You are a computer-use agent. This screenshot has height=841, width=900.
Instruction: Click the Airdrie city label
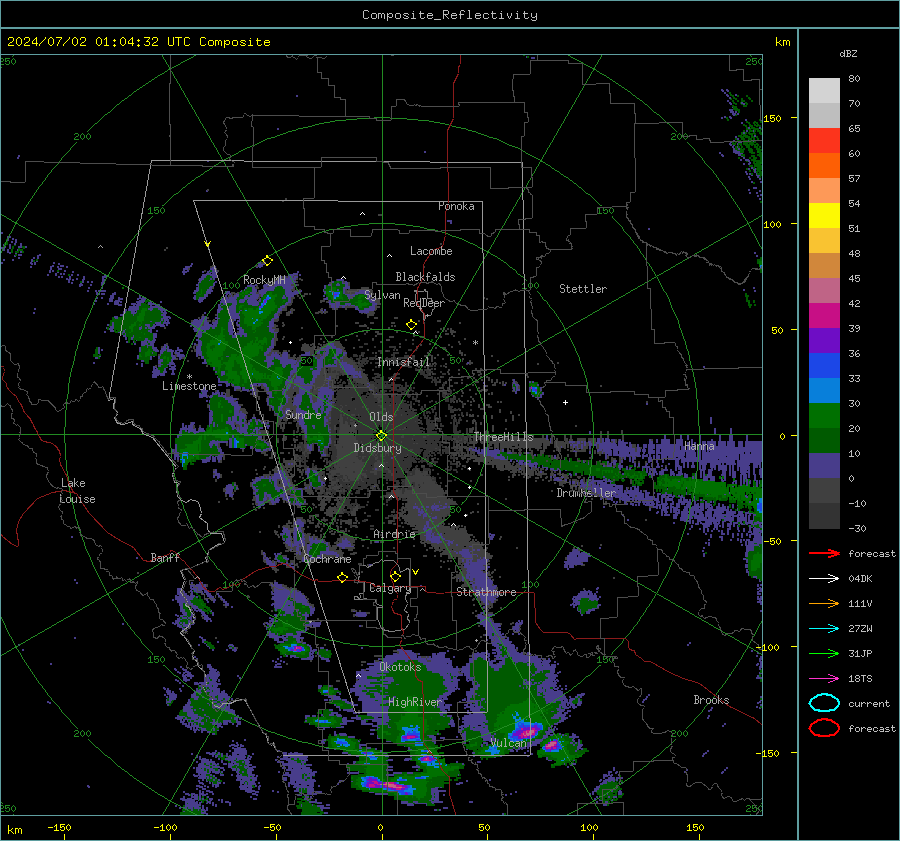coord(394,534)
